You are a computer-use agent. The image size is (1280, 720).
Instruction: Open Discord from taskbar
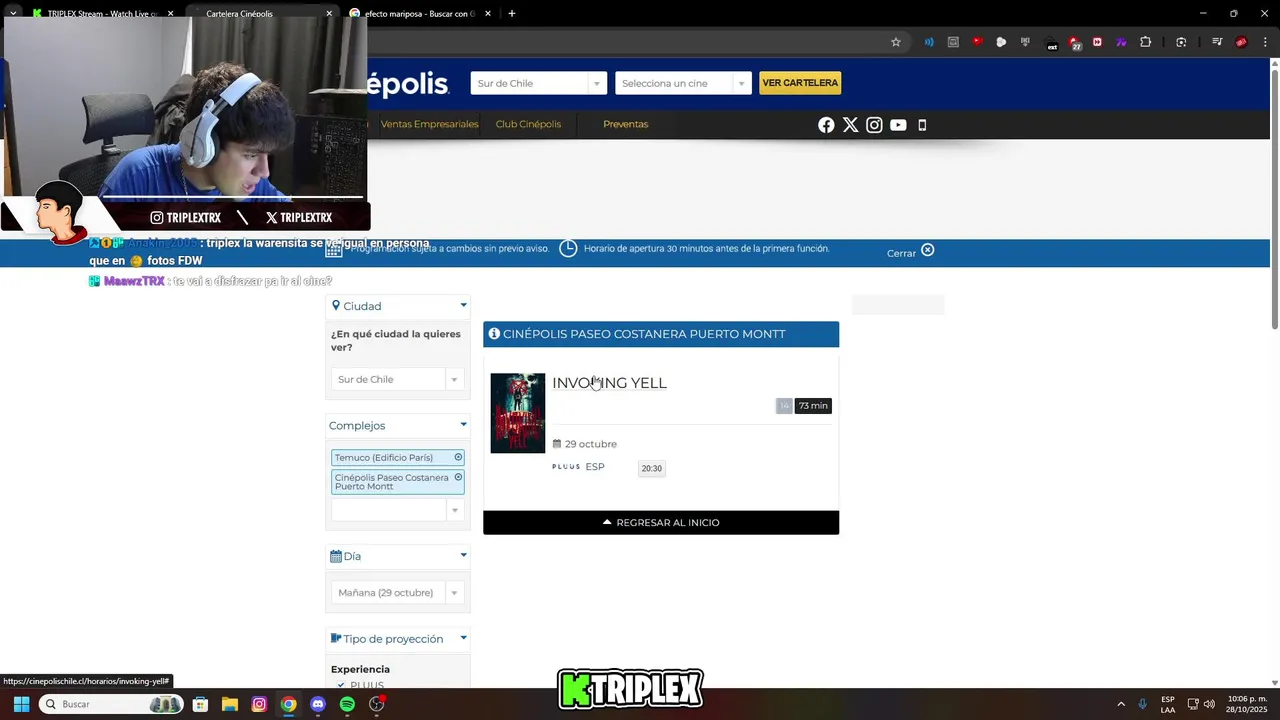click(x=318, y=704)
